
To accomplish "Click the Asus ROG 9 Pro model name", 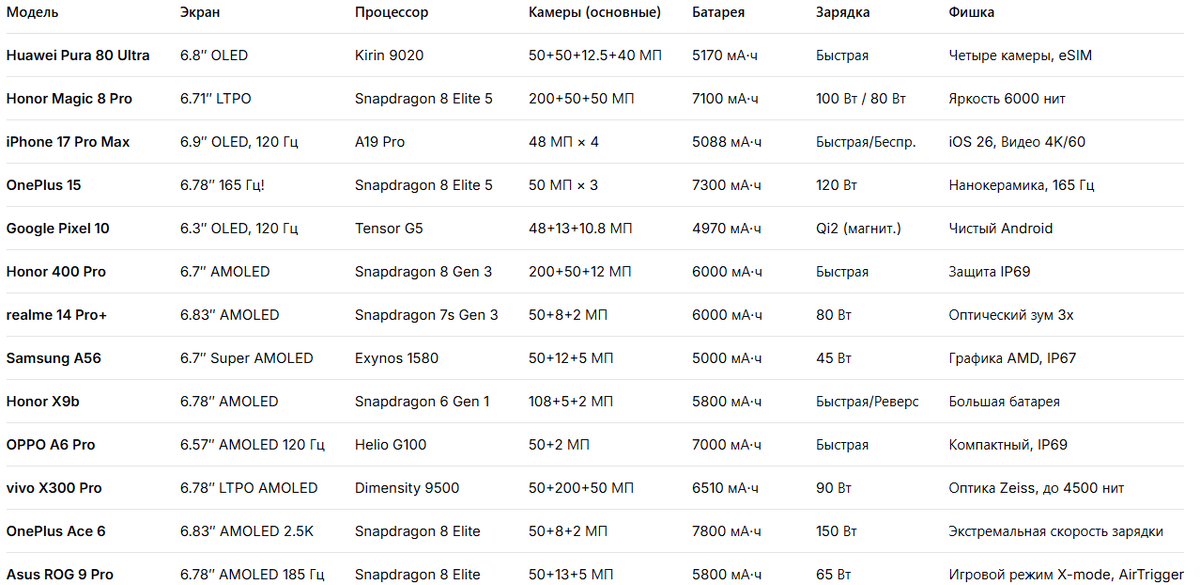I will coord(60,574).
